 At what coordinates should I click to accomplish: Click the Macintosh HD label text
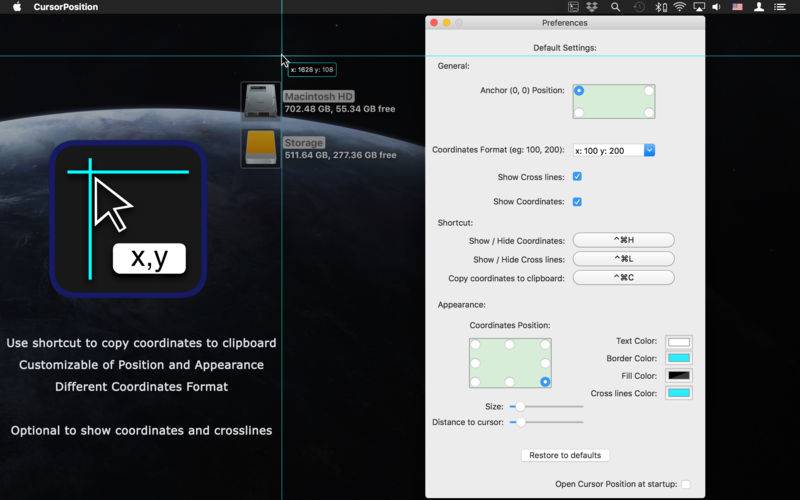point(319,96)
